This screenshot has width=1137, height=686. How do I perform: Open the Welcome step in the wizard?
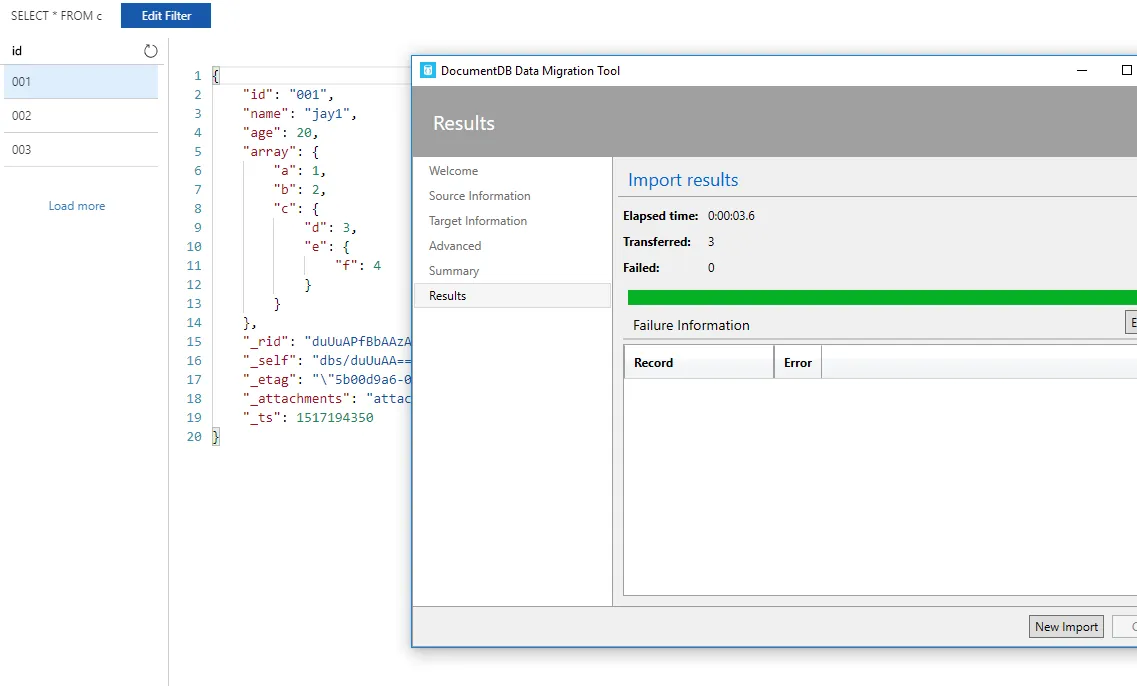[x=453, y=171]
